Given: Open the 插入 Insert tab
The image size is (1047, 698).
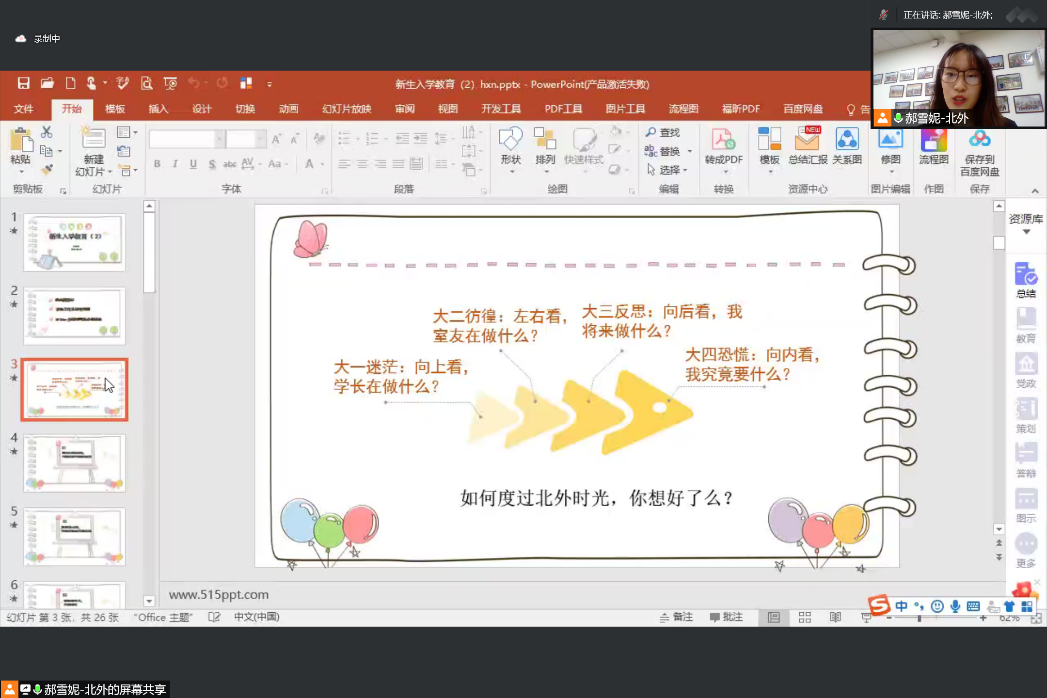Looking at the screenshot, I should tap(158, 109).
